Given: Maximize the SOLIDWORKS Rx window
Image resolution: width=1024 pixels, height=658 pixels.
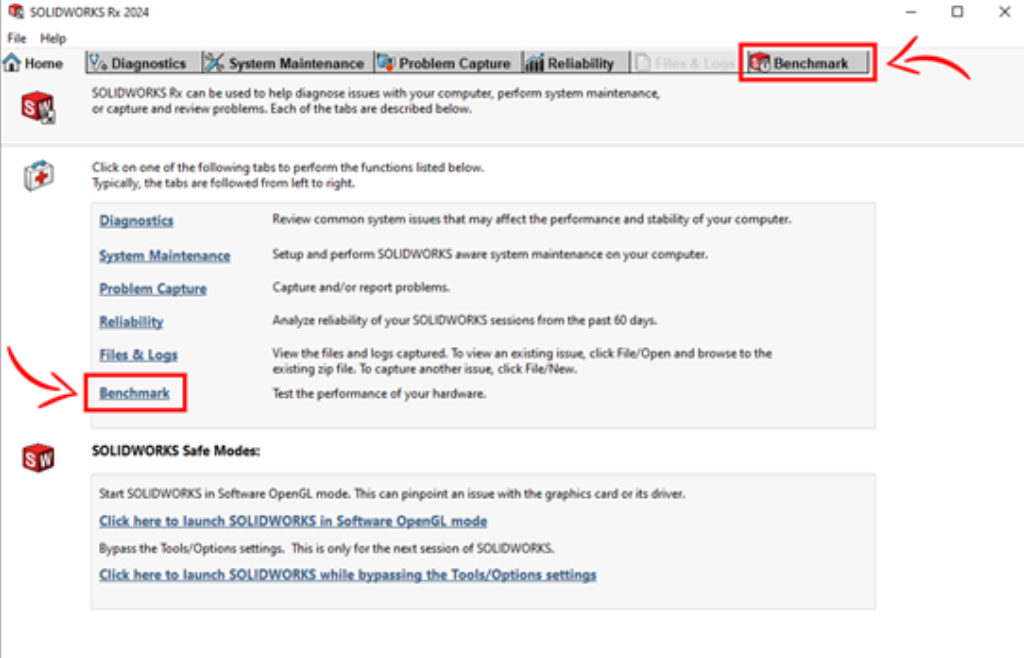Looking at the screenshot, I should [957, 12].
